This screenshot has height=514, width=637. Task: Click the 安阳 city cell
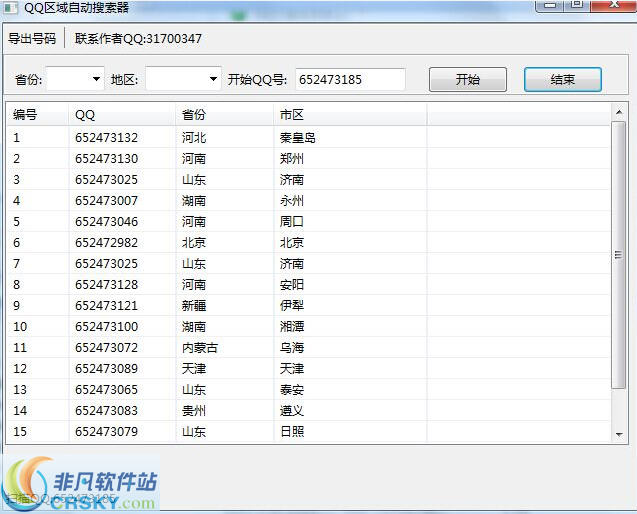(292, 285)
